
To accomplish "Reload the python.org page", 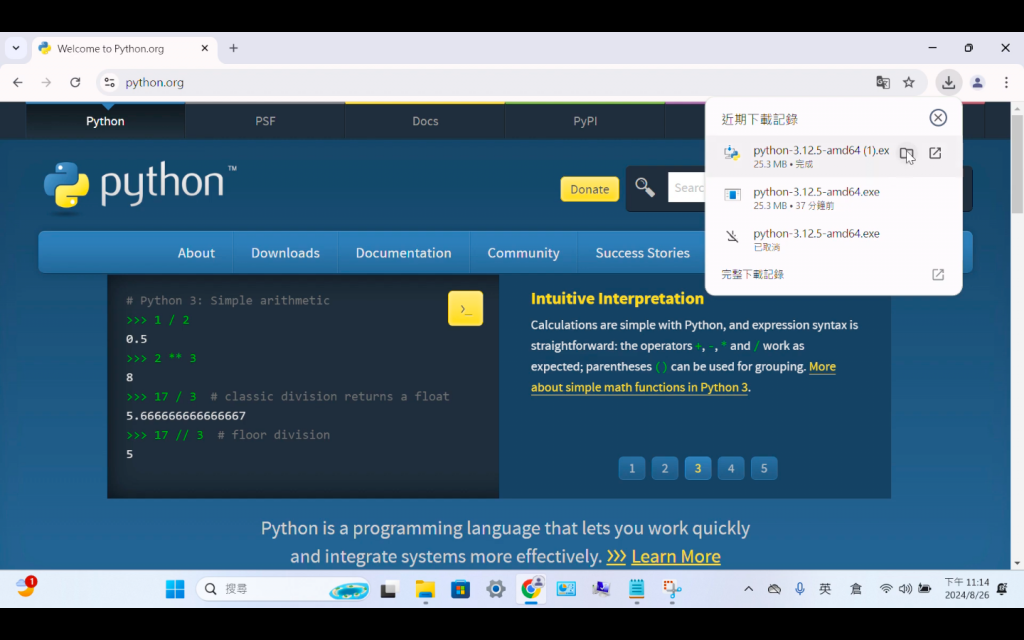I will point(75,82).
